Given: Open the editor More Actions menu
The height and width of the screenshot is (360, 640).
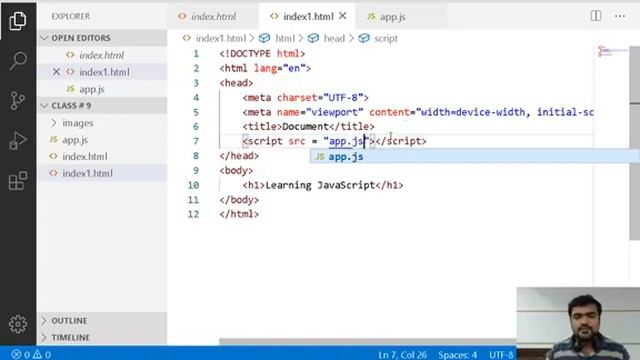Looking at the screenshot, I should click(x=620, y=16).
